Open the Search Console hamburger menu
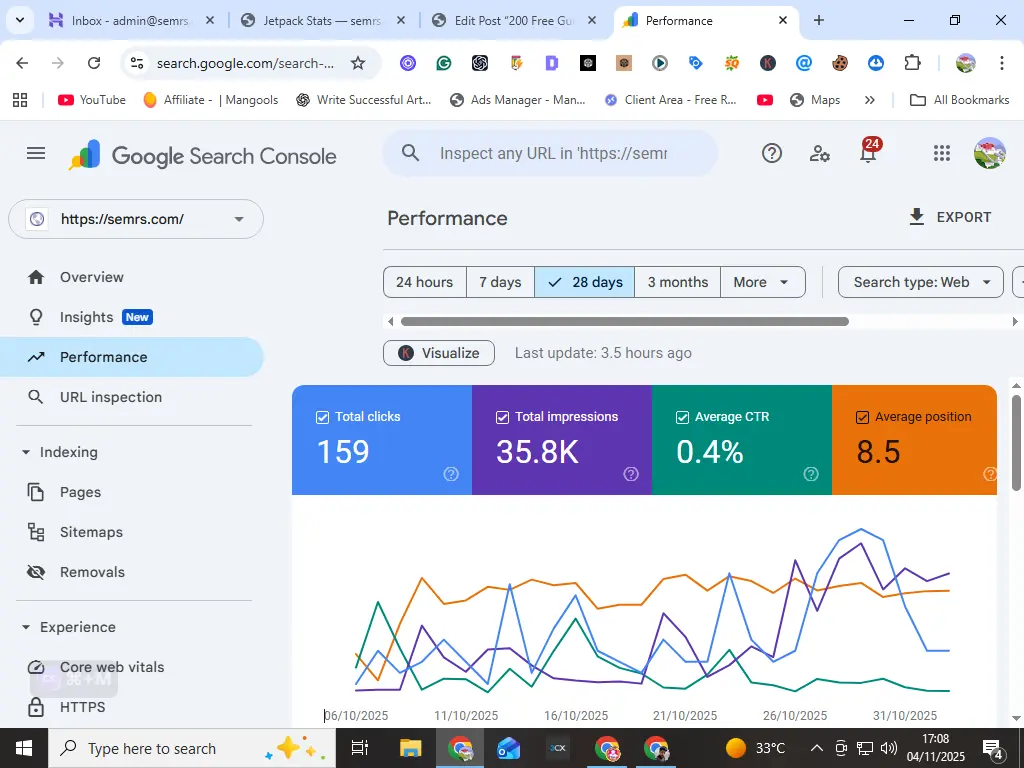1024x768 pixels. point(36,153)
